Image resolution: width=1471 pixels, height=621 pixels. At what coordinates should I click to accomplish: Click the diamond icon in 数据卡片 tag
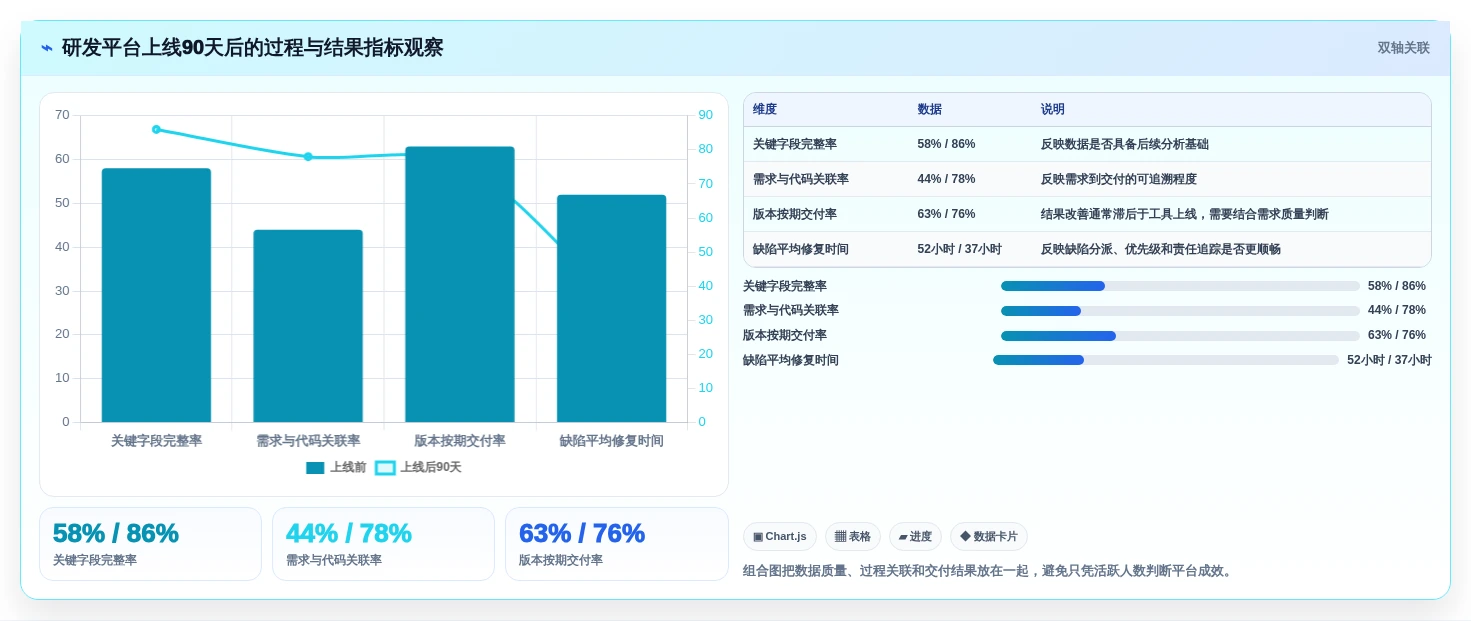(x=965, y=537)
